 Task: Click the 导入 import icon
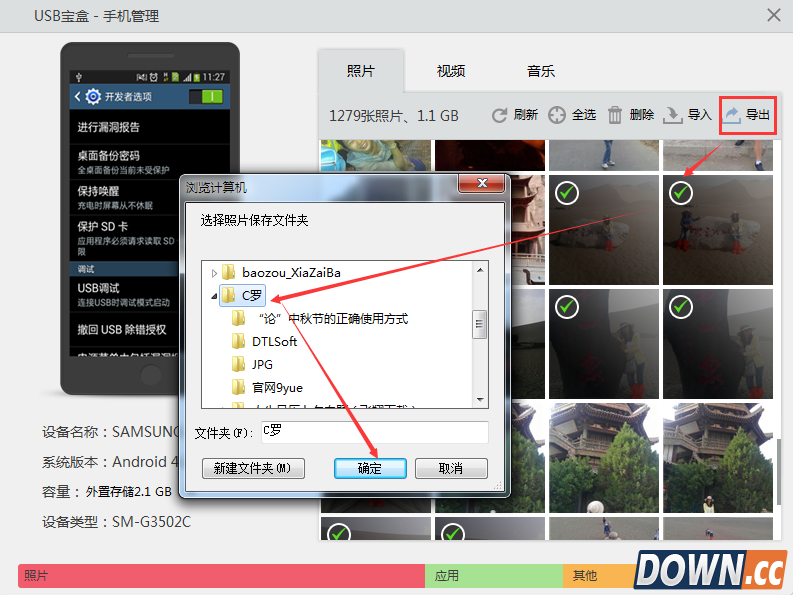[x=674, y=115]
